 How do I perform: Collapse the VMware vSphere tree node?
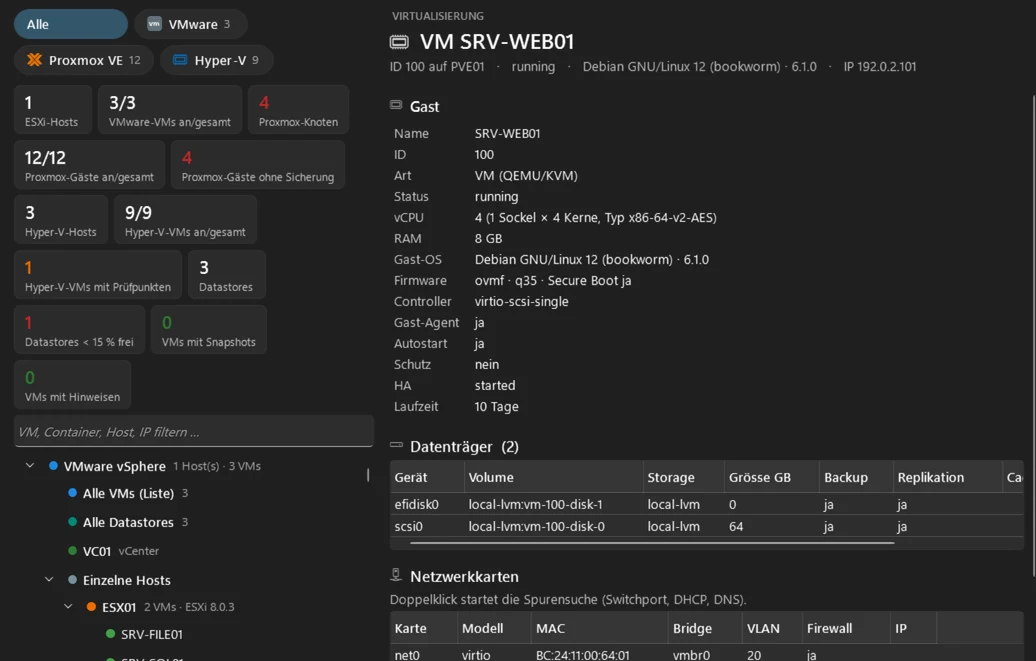(30, 465)
